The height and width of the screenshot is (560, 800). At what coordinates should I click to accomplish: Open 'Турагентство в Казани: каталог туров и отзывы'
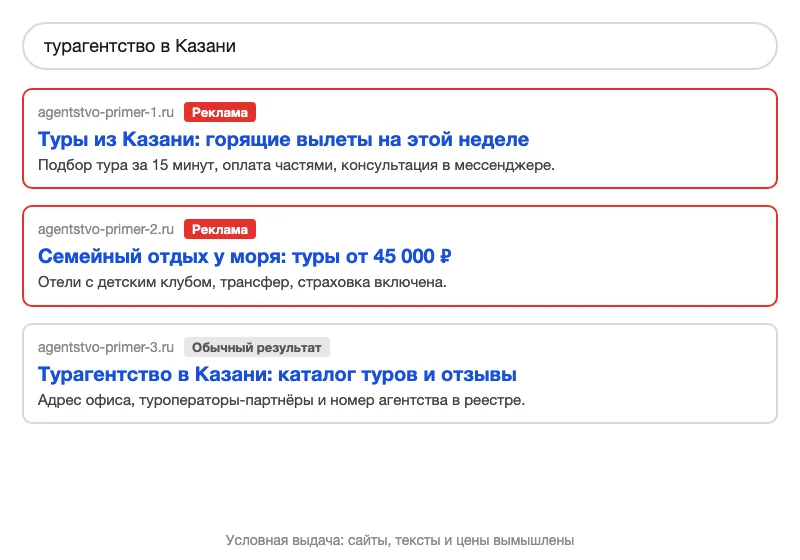point(277,374)
